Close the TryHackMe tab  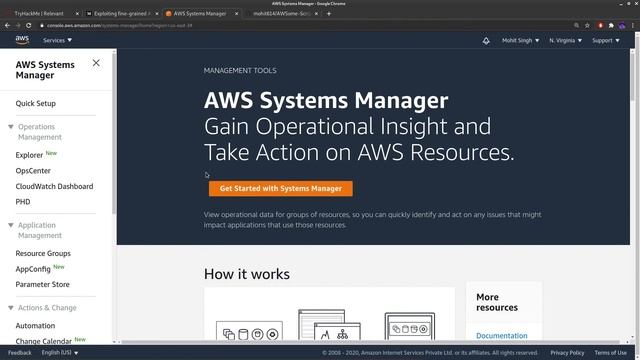(77, 13)
